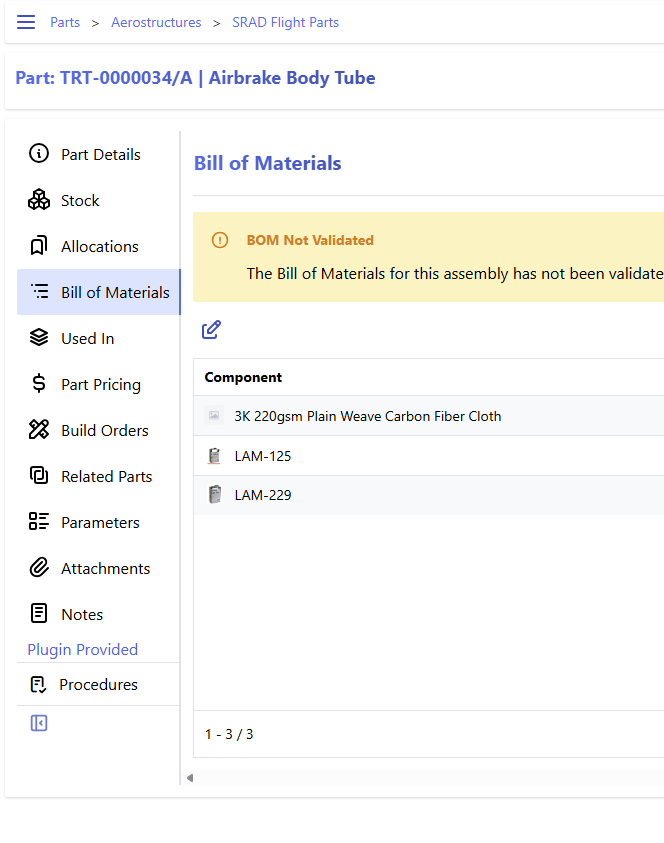Image resolution: width=664 pixels, height=843 pixels.
Task: Click the Plugin Provided section label
Action: 83,649
